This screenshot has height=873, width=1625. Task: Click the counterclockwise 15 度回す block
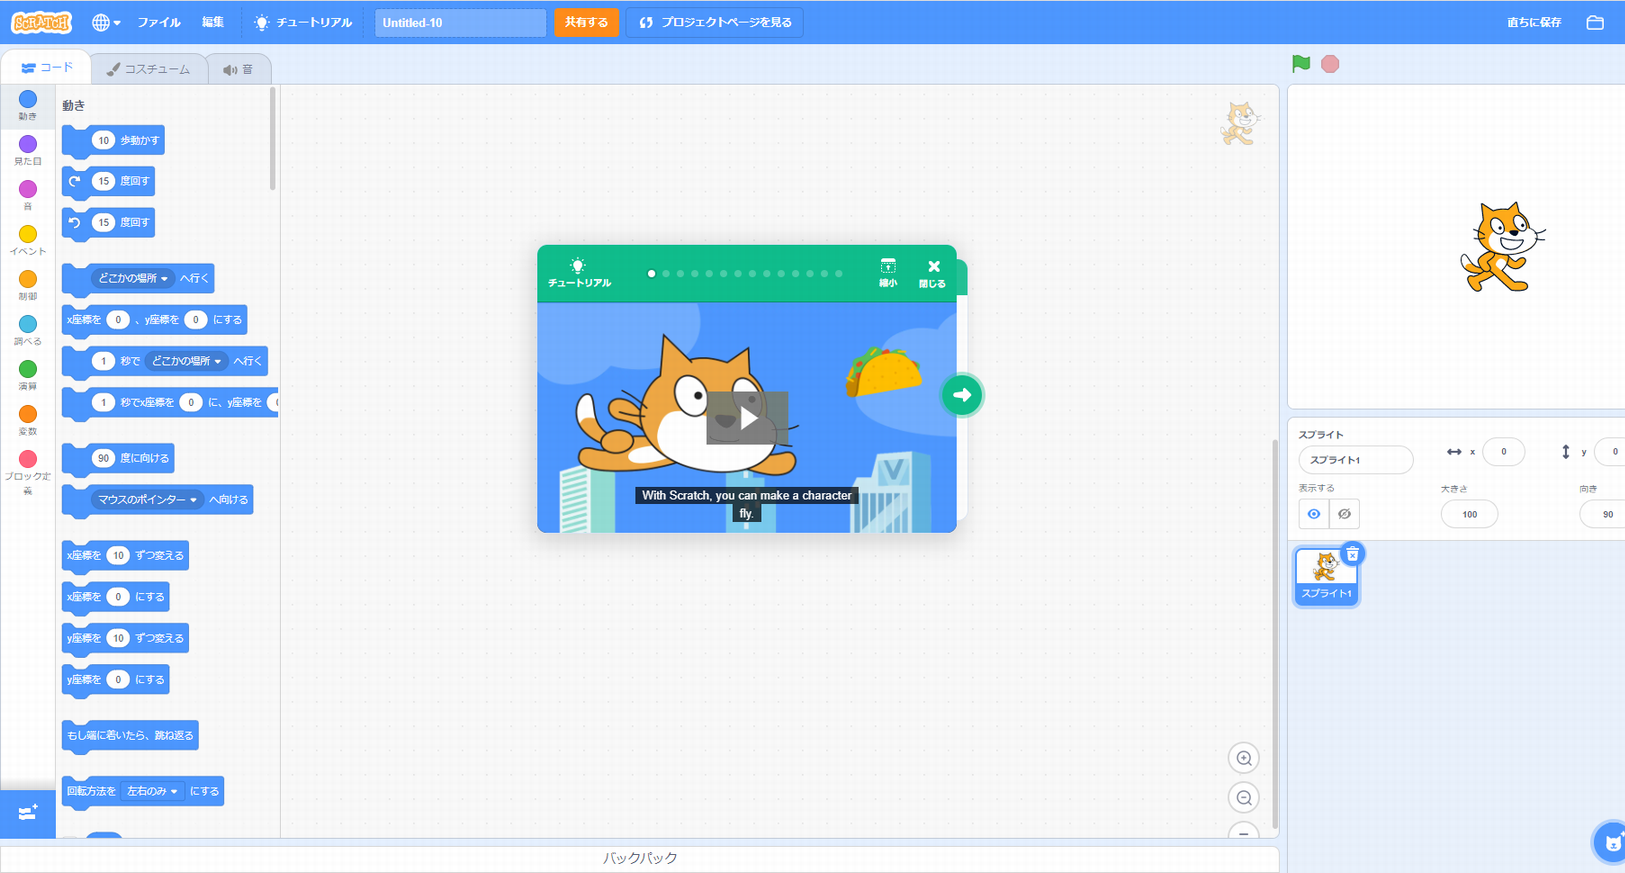109,222
